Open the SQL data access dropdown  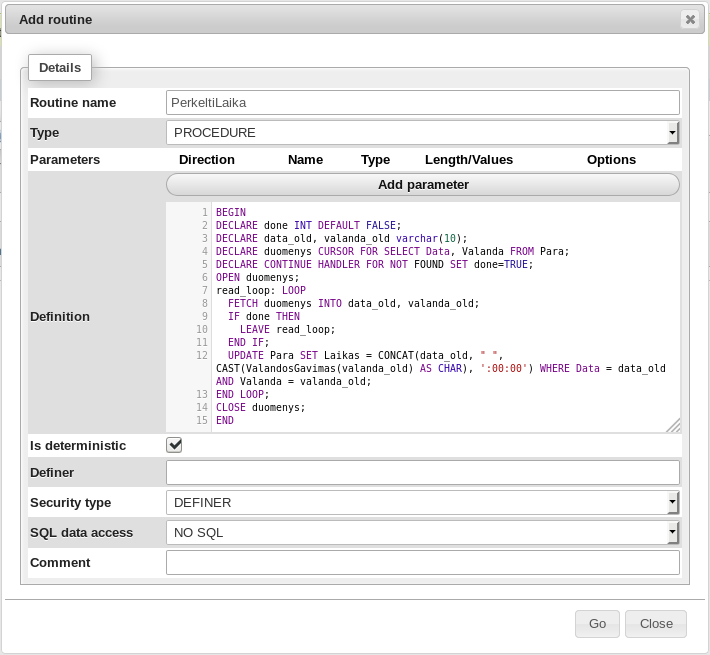click(x=422, y=532)
